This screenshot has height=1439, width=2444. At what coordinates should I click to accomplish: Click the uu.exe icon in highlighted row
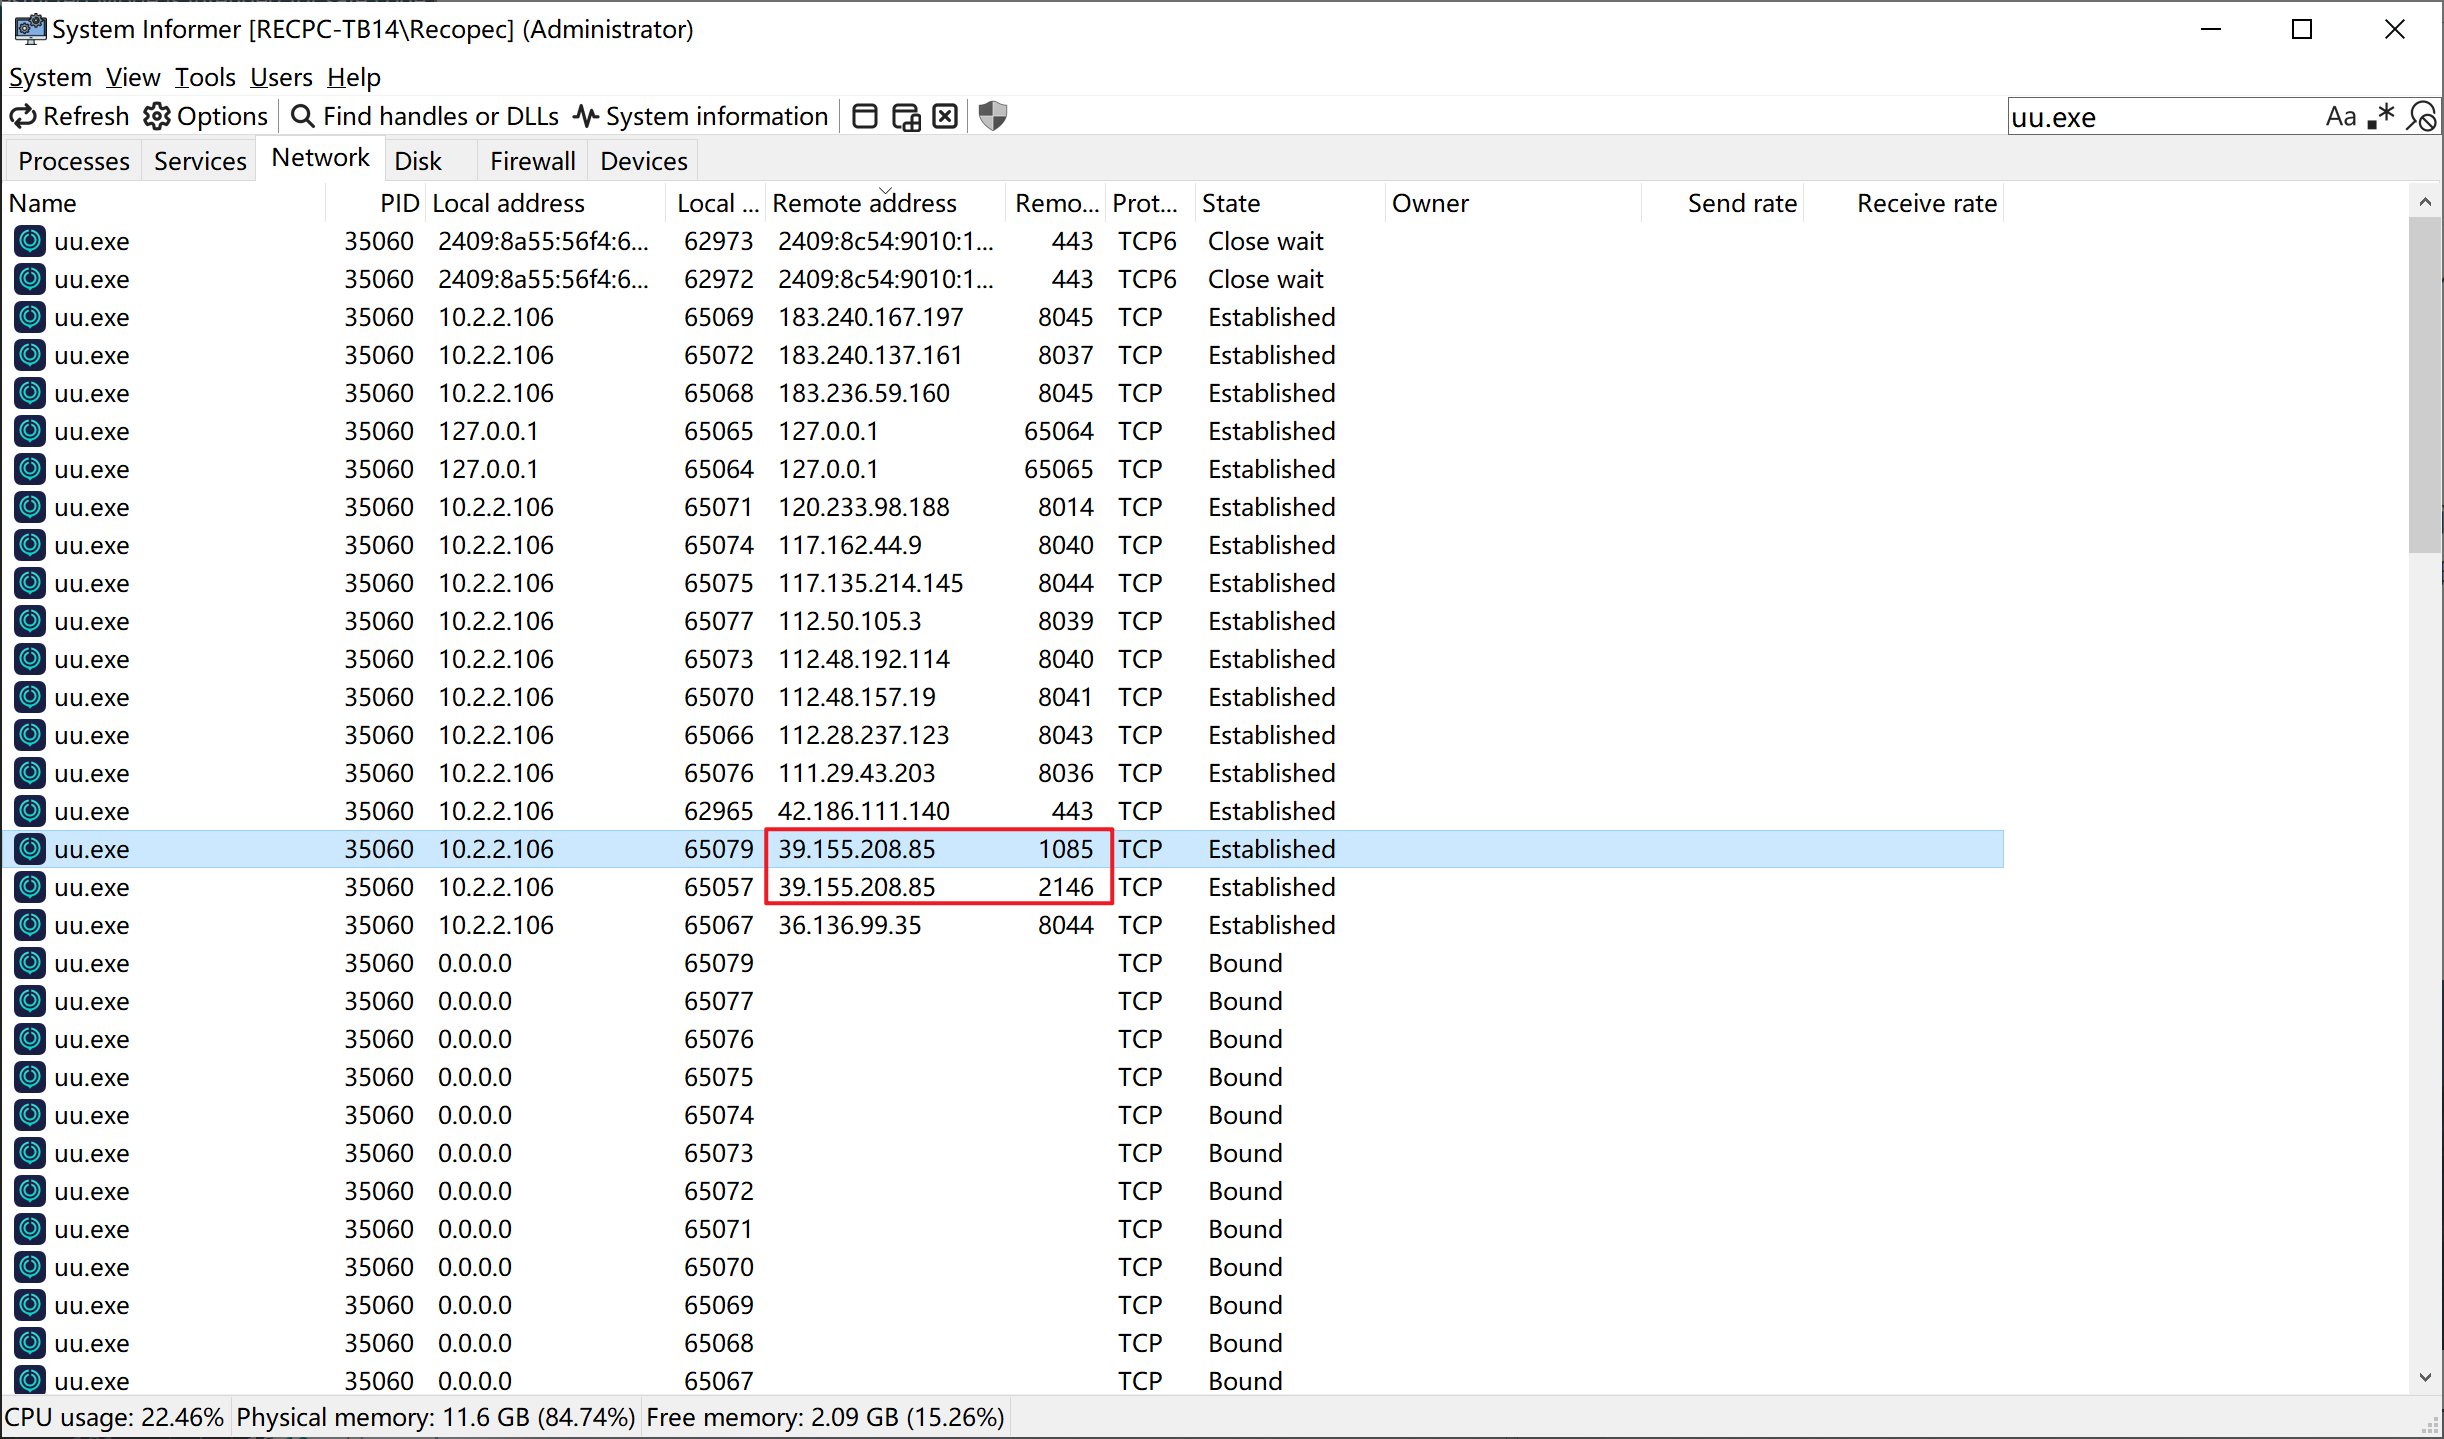point(30,849)
